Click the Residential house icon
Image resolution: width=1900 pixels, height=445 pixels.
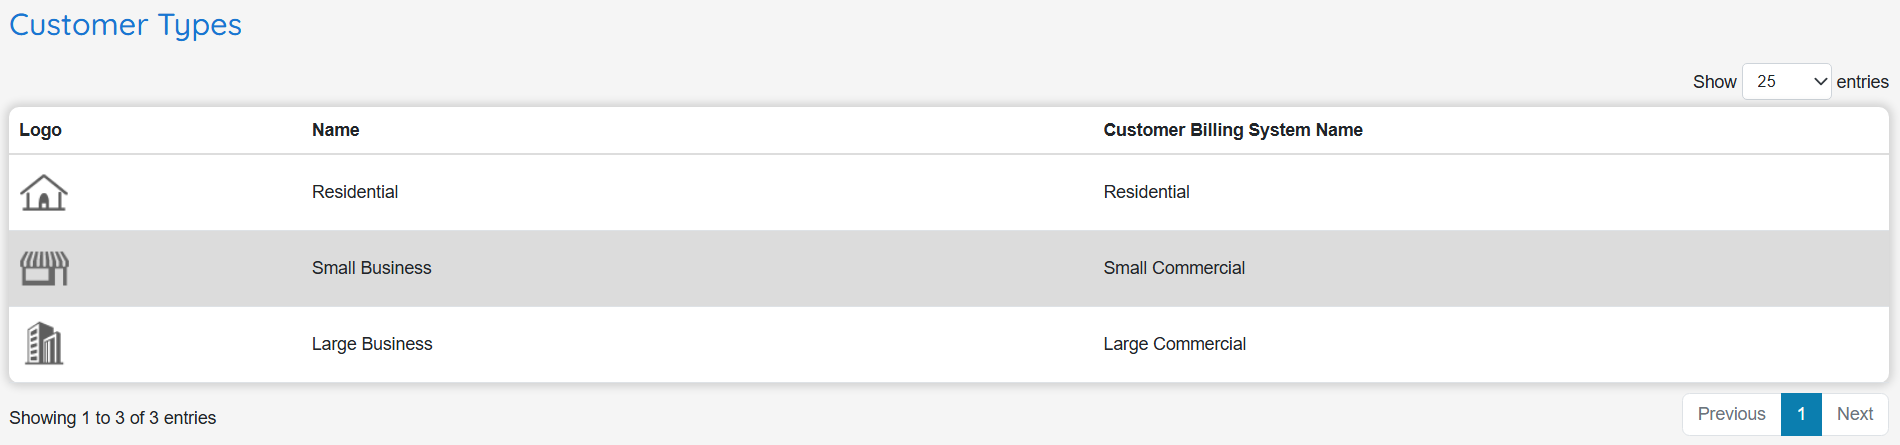point(44,192)
